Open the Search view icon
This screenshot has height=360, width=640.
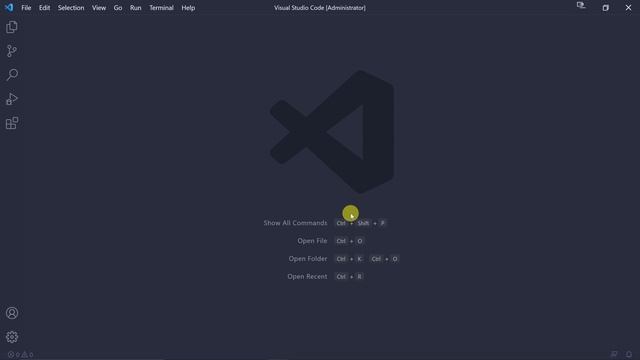point(12,75)
